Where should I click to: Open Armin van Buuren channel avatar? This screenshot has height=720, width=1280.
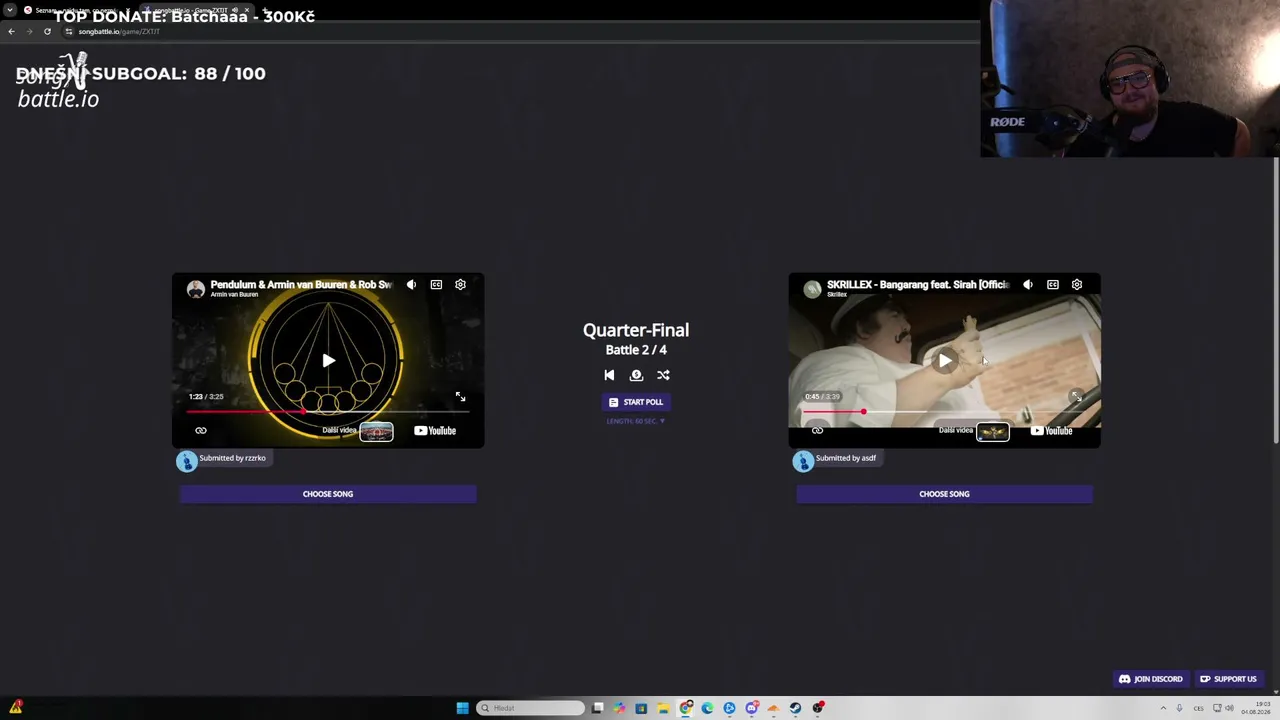[196, 289]
